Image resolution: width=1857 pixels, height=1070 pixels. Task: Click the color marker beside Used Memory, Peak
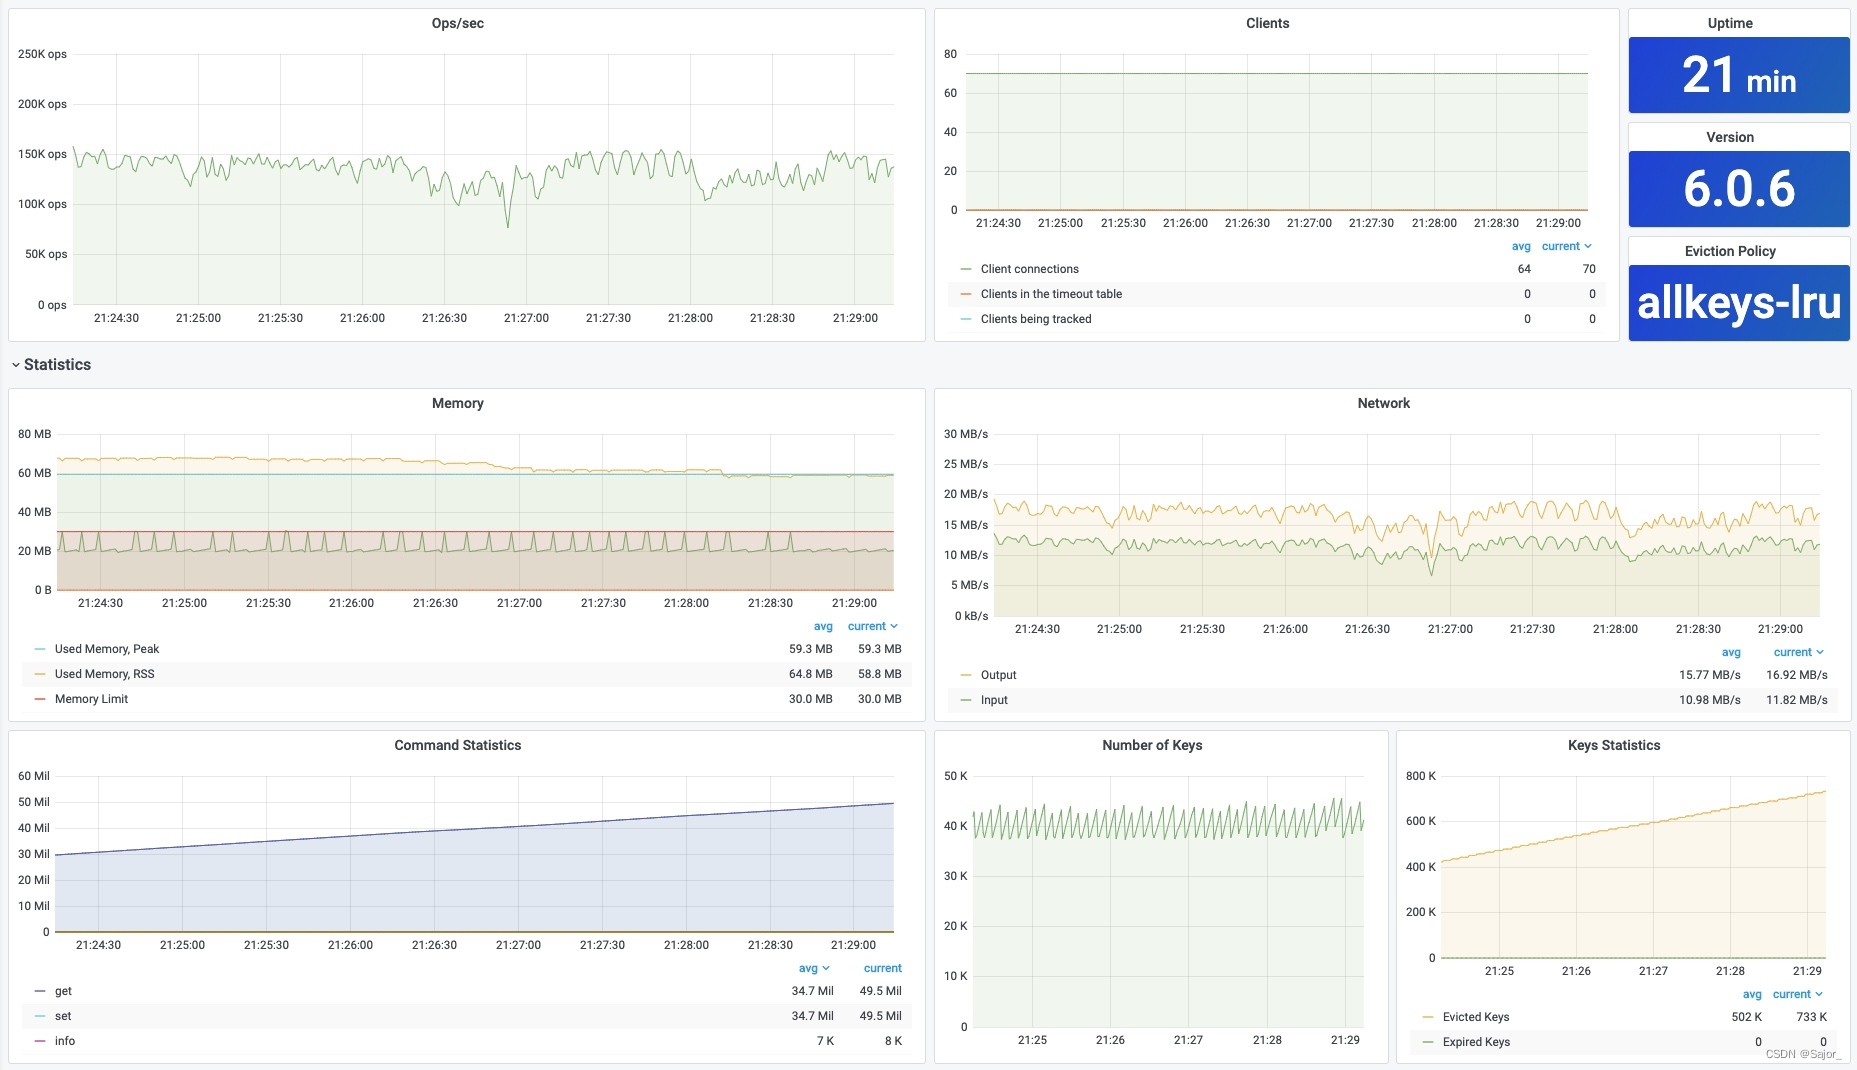pyautogui.click(x=40, y=649)
